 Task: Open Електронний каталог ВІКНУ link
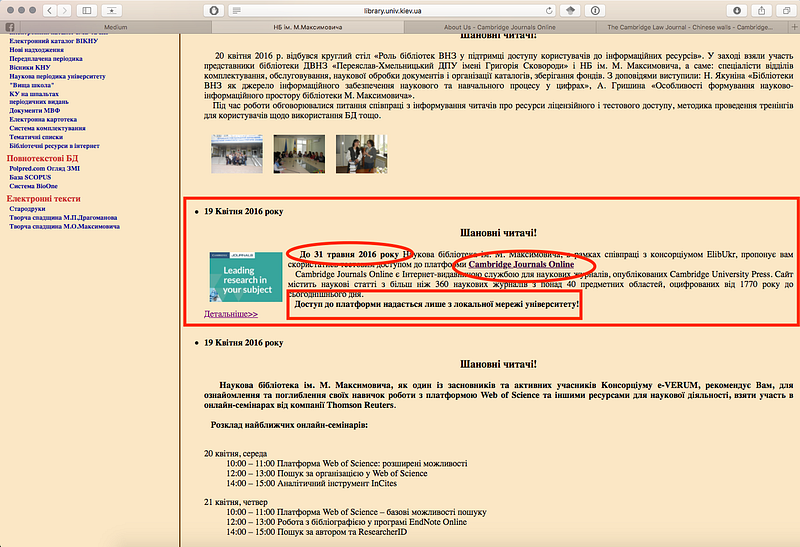point(54,41)
